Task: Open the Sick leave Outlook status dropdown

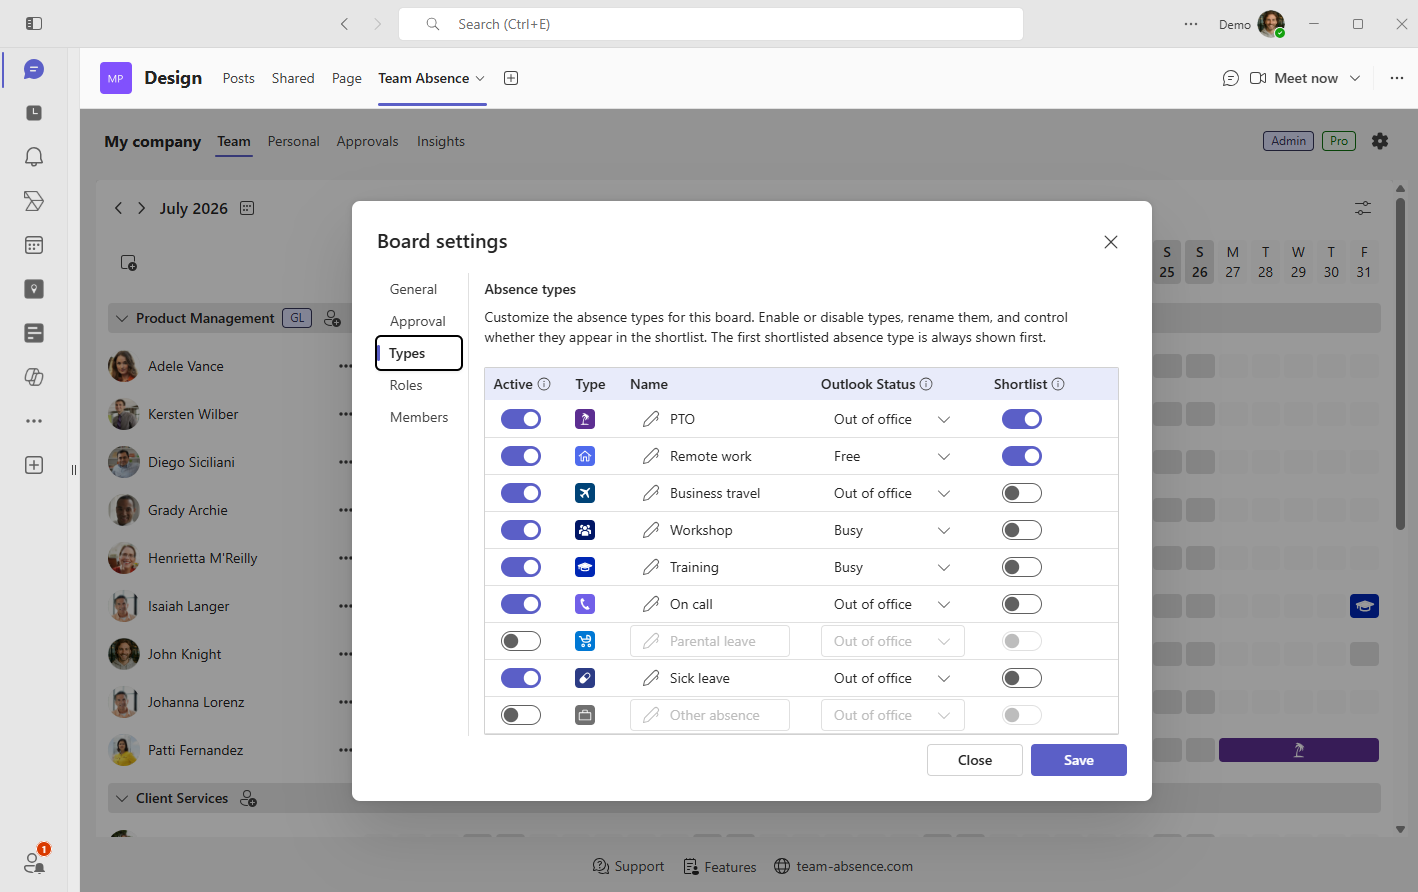Action: point(892,678)
